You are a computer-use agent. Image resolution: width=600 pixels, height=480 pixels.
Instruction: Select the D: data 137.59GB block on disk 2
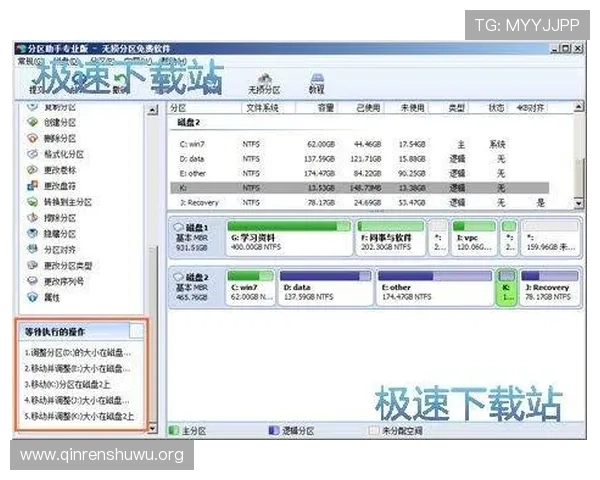click(325, 287)
